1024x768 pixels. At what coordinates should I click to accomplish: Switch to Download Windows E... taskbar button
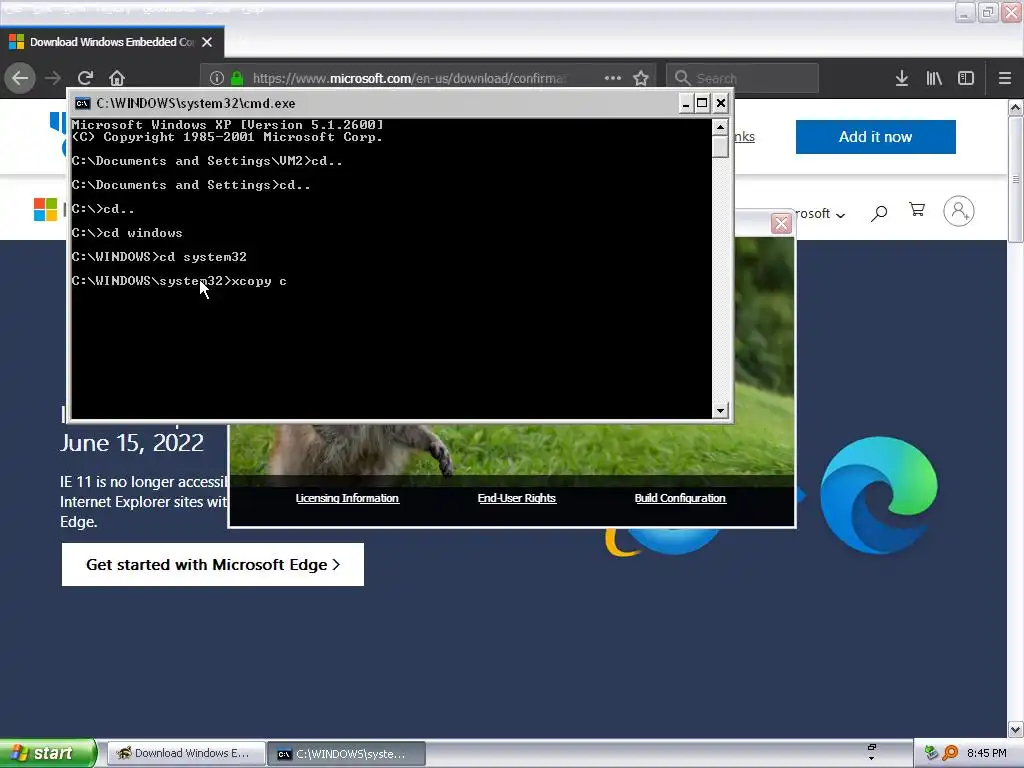[186, 754]
